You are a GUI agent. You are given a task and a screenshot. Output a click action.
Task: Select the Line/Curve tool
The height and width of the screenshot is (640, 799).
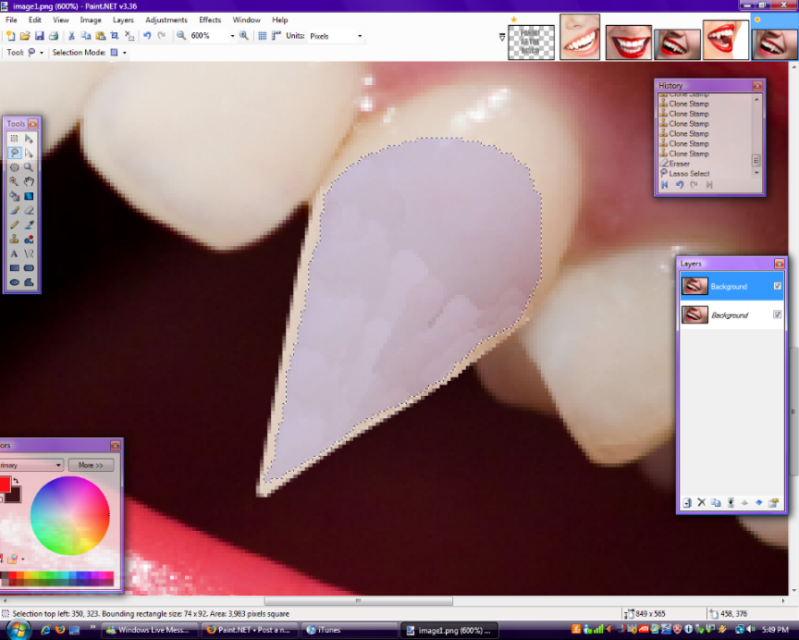pos(29,254)
